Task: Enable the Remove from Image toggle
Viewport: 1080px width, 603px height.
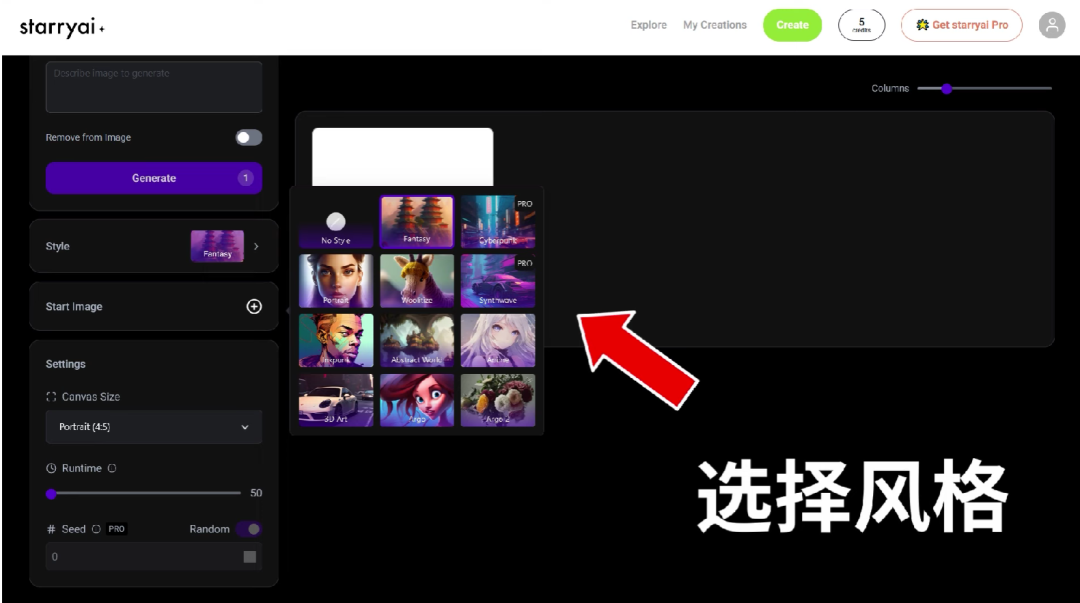Action: pos(248,137)
